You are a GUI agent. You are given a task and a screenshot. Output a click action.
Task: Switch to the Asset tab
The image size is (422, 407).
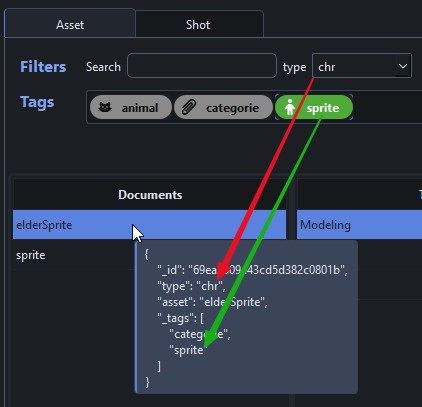70,24
